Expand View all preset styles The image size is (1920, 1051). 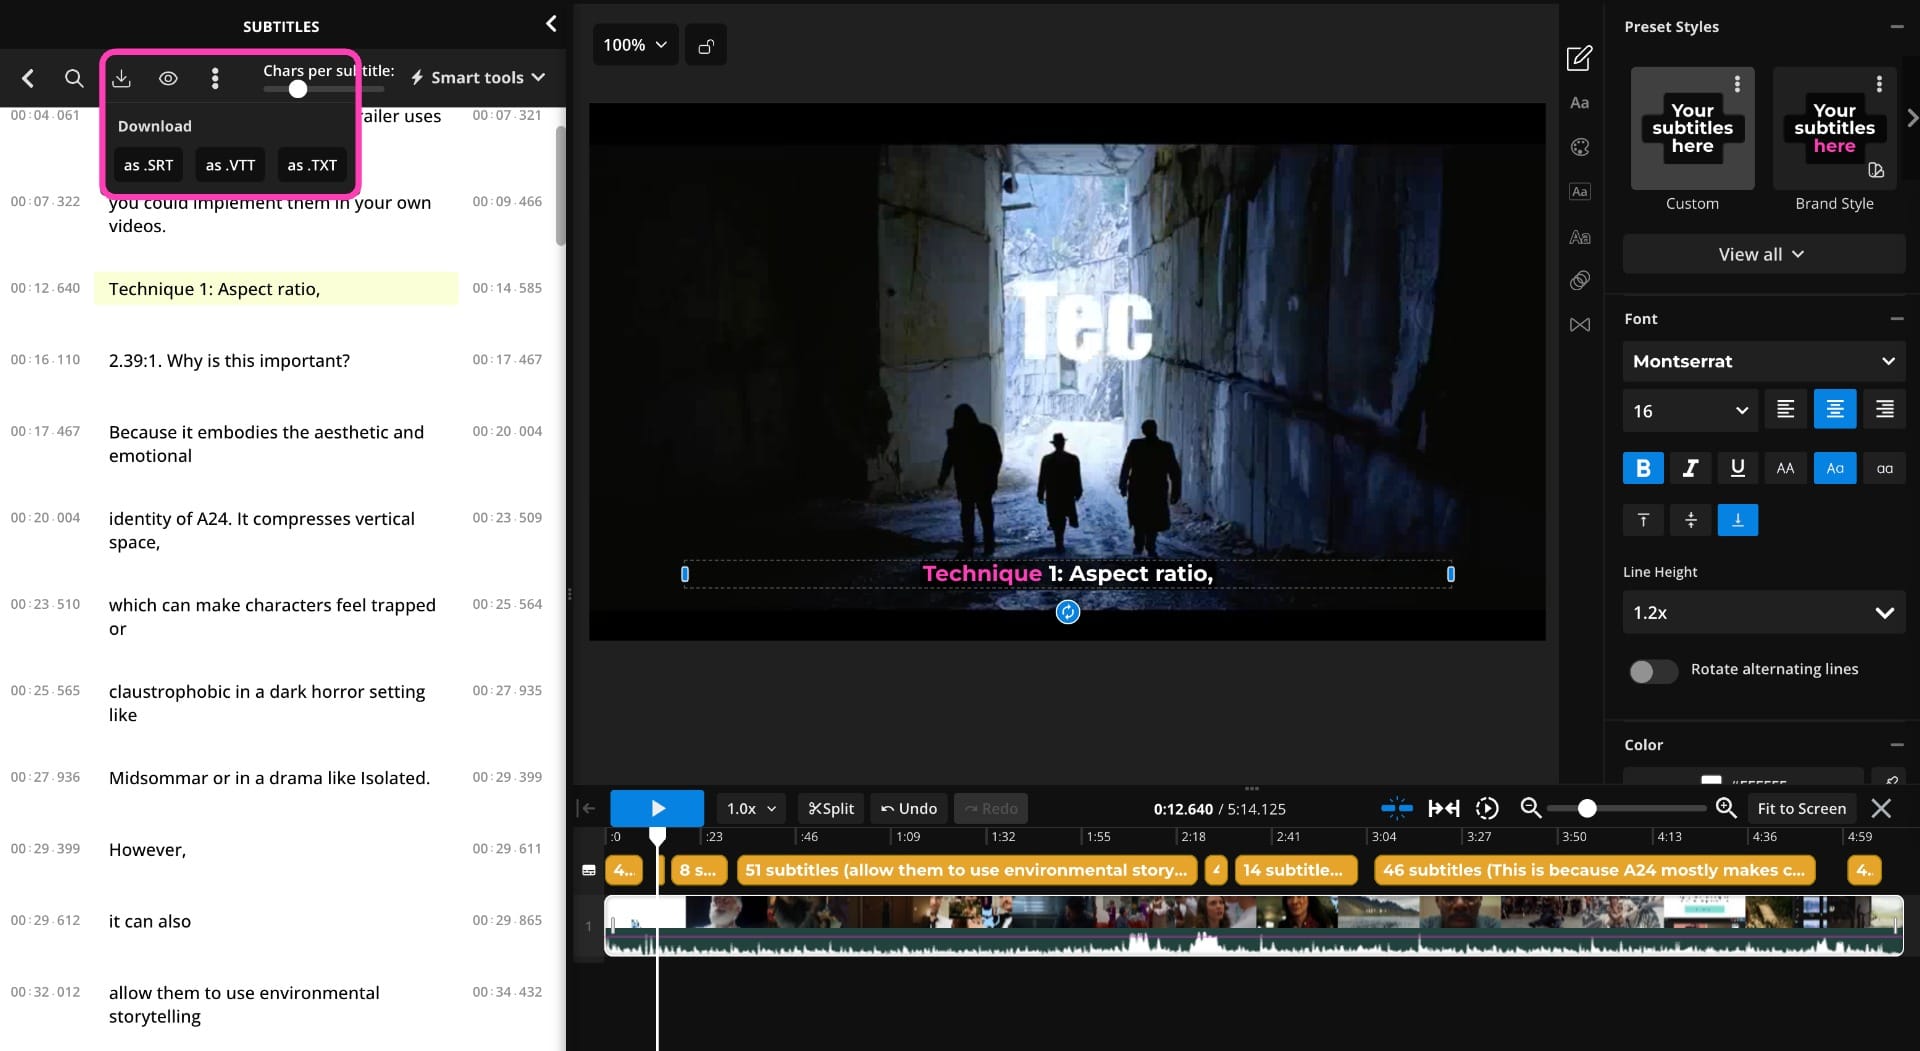(1763, 254)
